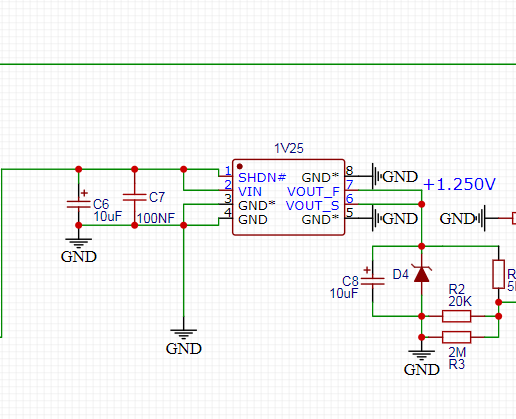Click ground symbol below D4 junction
The image size is (516, 419).
point(422,363)
